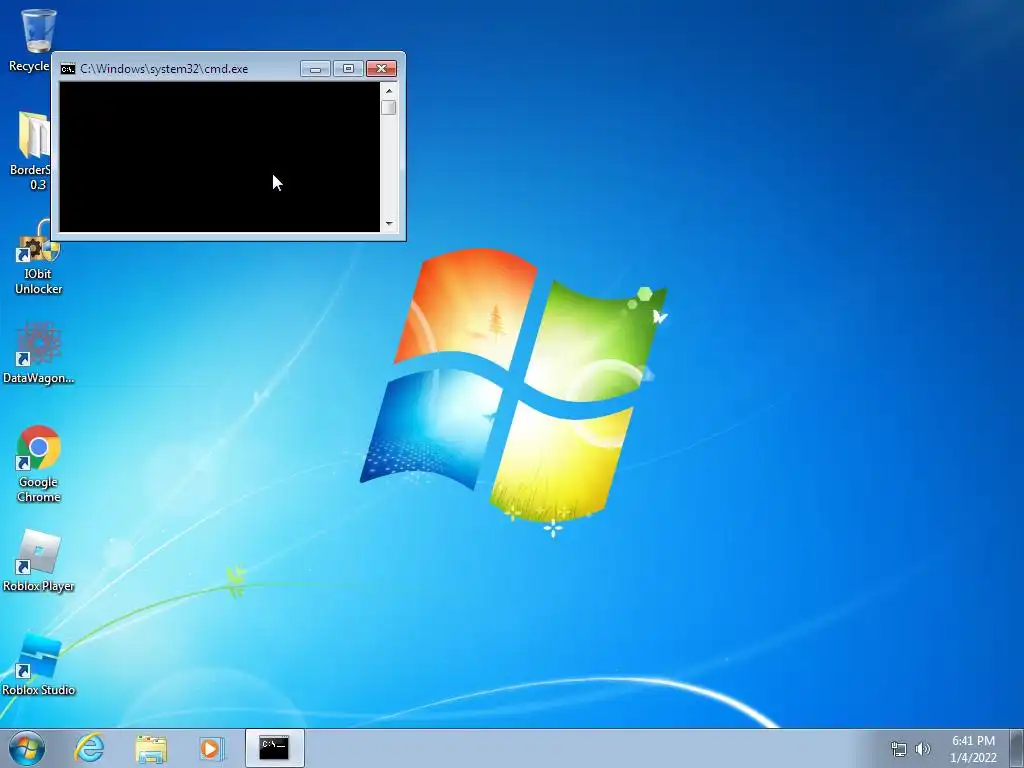Click the cmd scrollbar up arrow

coord(389,91)
